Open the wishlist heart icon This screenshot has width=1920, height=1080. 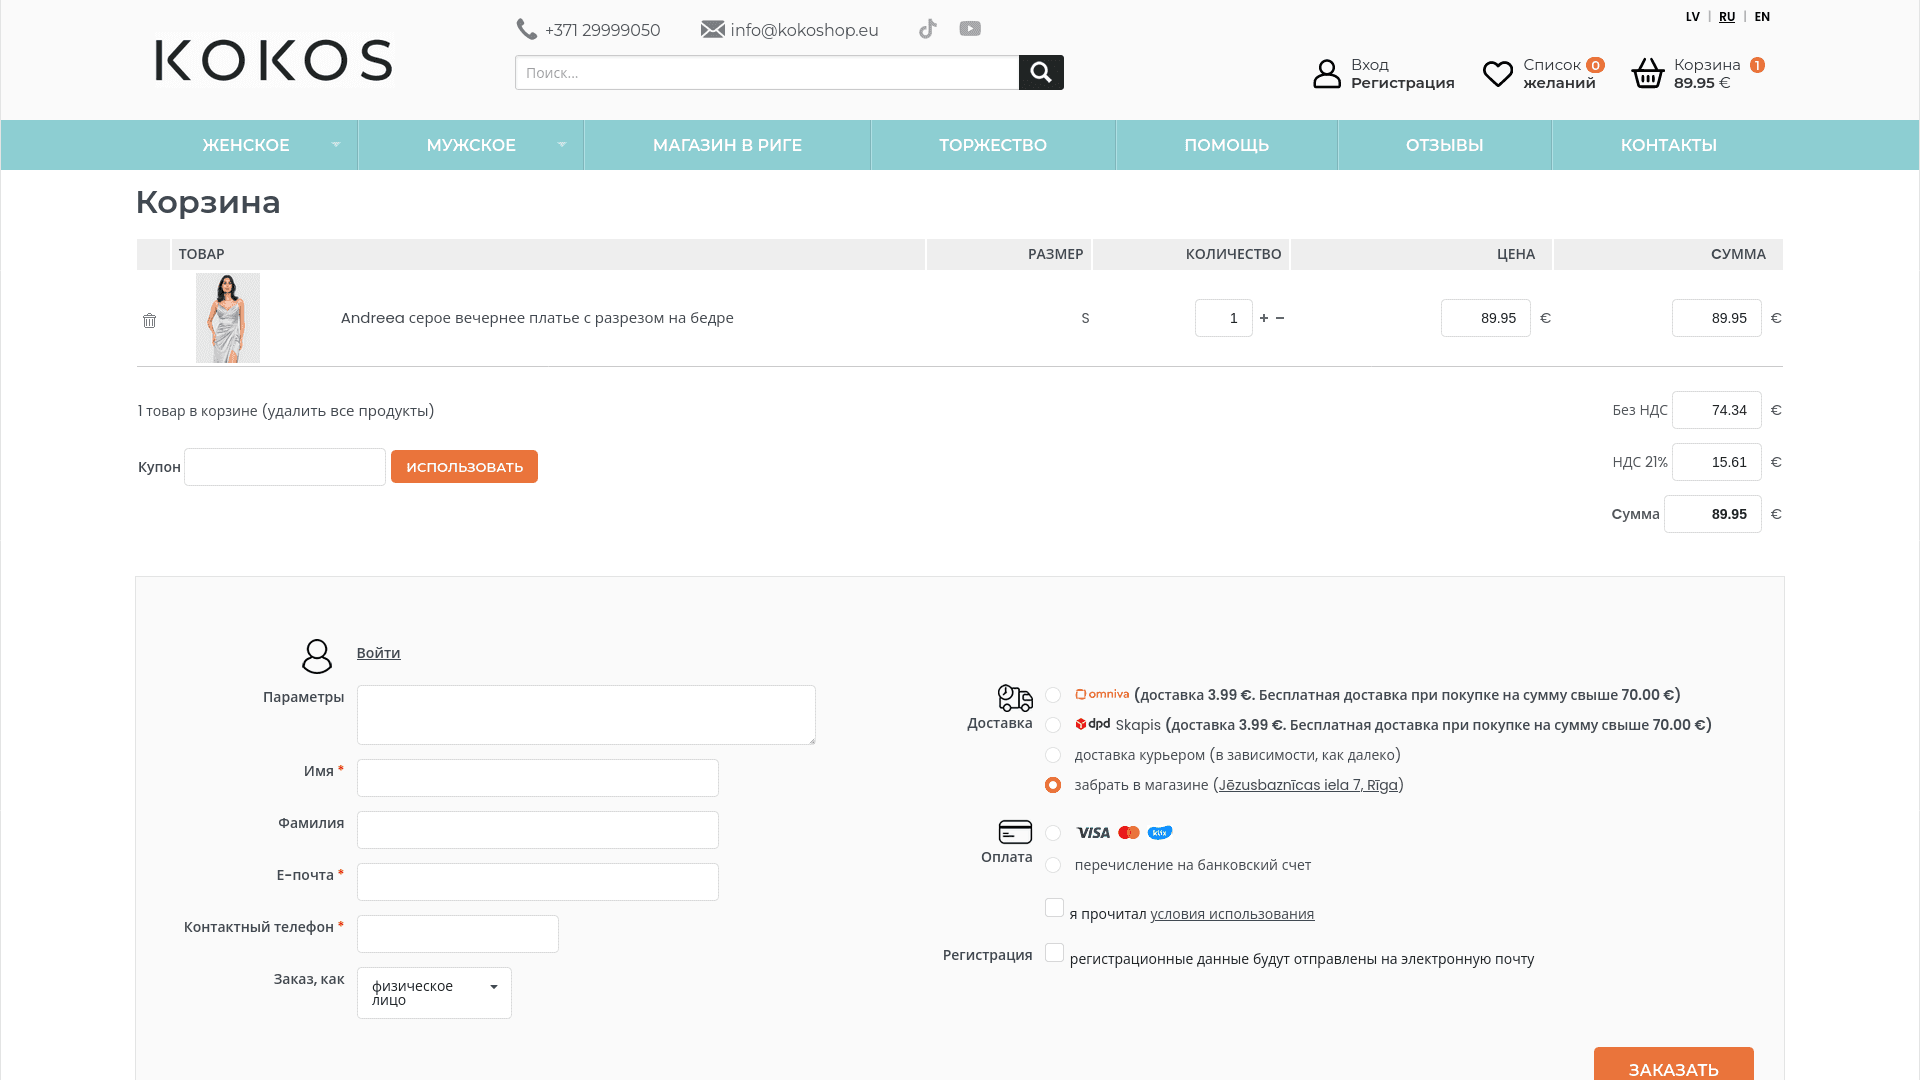1498,74
